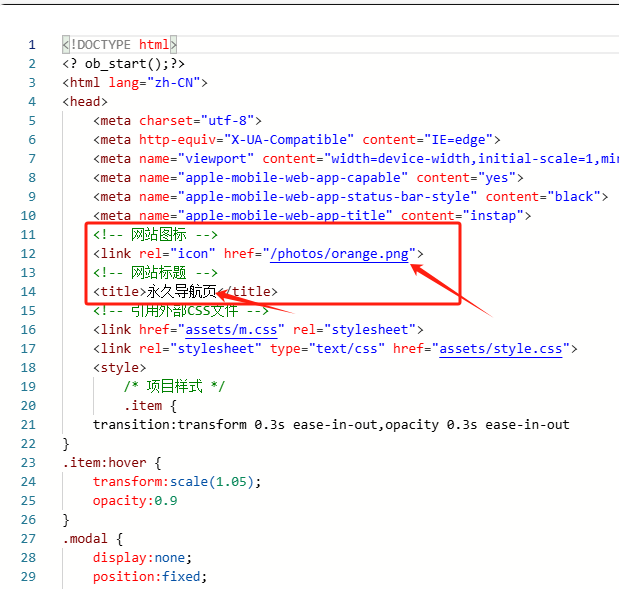Place cursor in title text 永久导航页
Viewport: 619px width, 589px height.
[x=181, y=292]
